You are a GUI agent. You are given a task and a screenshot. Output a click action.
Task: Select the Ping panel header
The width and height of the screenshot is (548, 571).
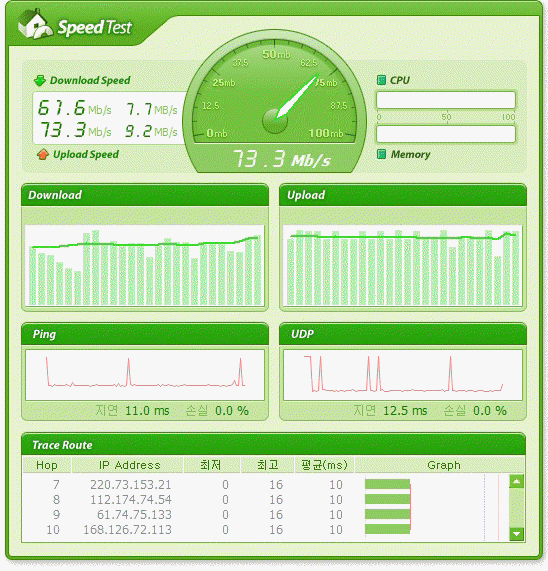(x=145, y=334)
